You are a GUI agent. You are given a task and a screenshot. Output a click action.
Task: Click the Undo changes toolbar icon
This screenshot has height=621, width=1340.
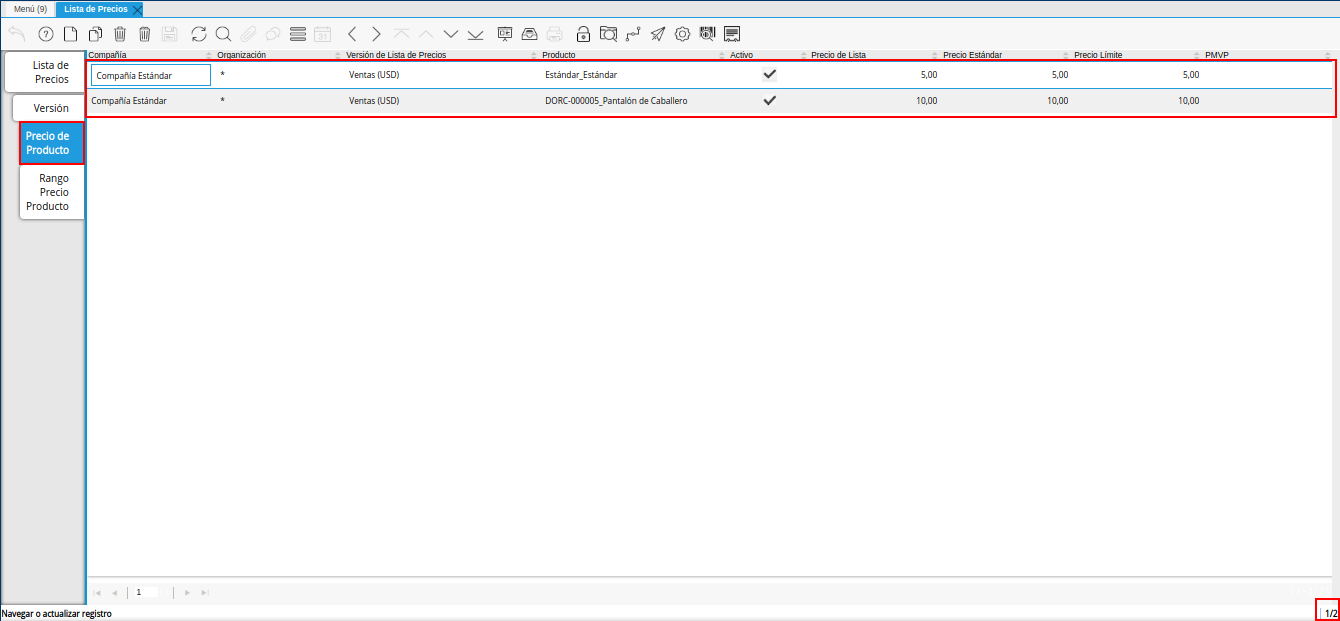point(16,34)
